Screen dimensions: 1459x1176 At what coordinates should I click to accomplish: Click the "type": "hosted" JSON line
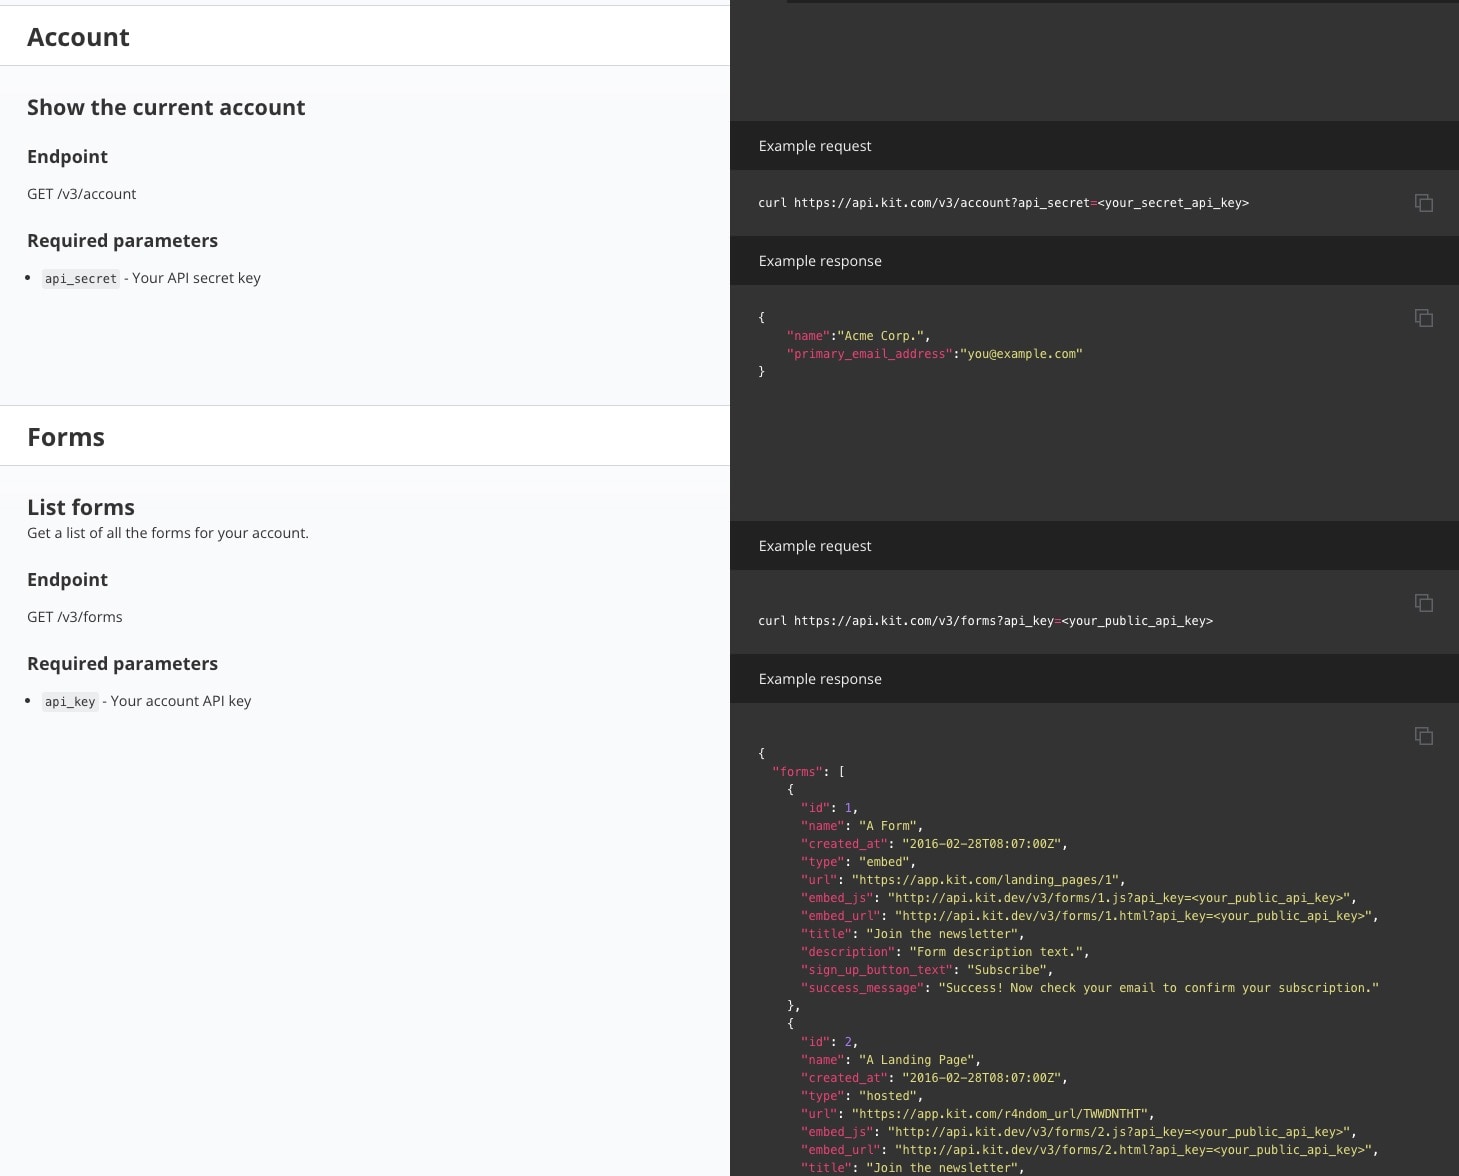(862, 1096)
